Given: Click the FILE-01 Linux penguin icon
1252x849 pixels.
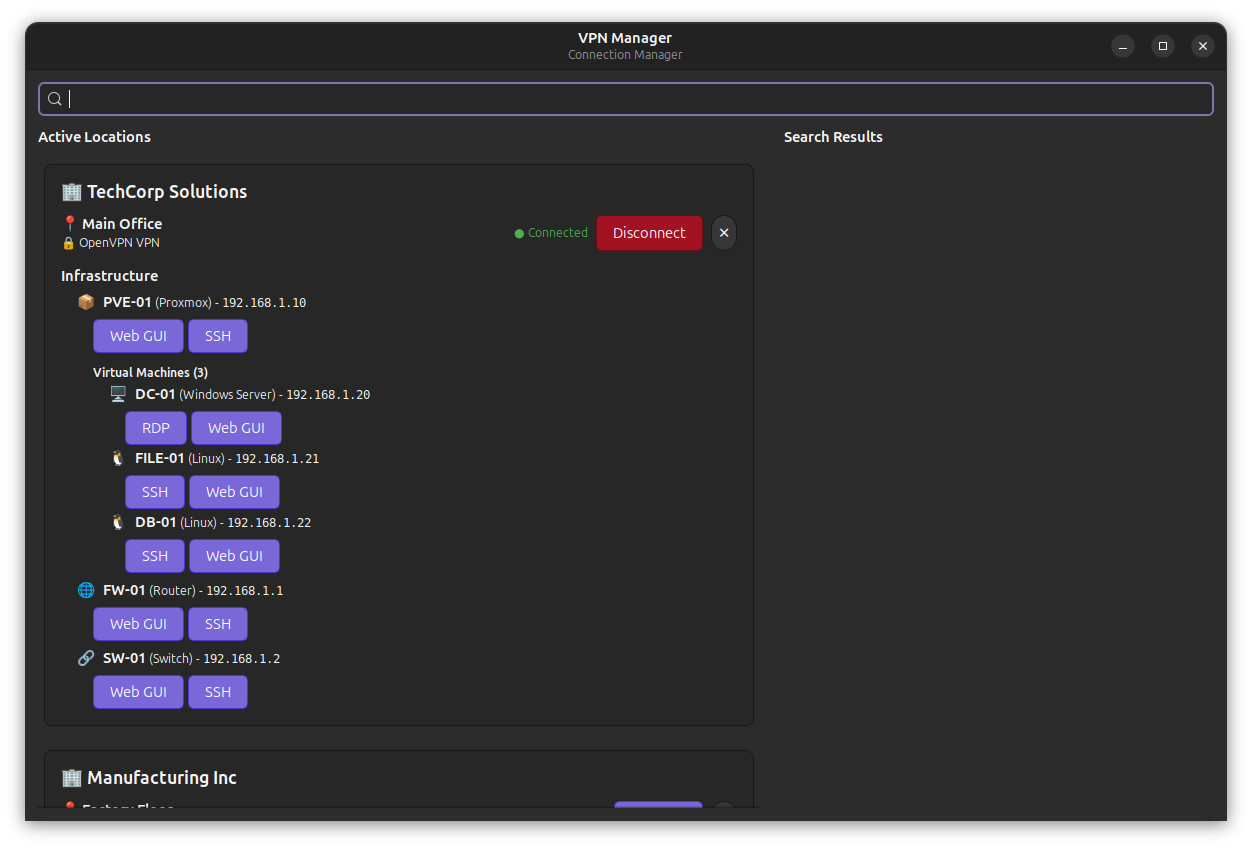Looking at the screenshot, I should click(118, 458).
